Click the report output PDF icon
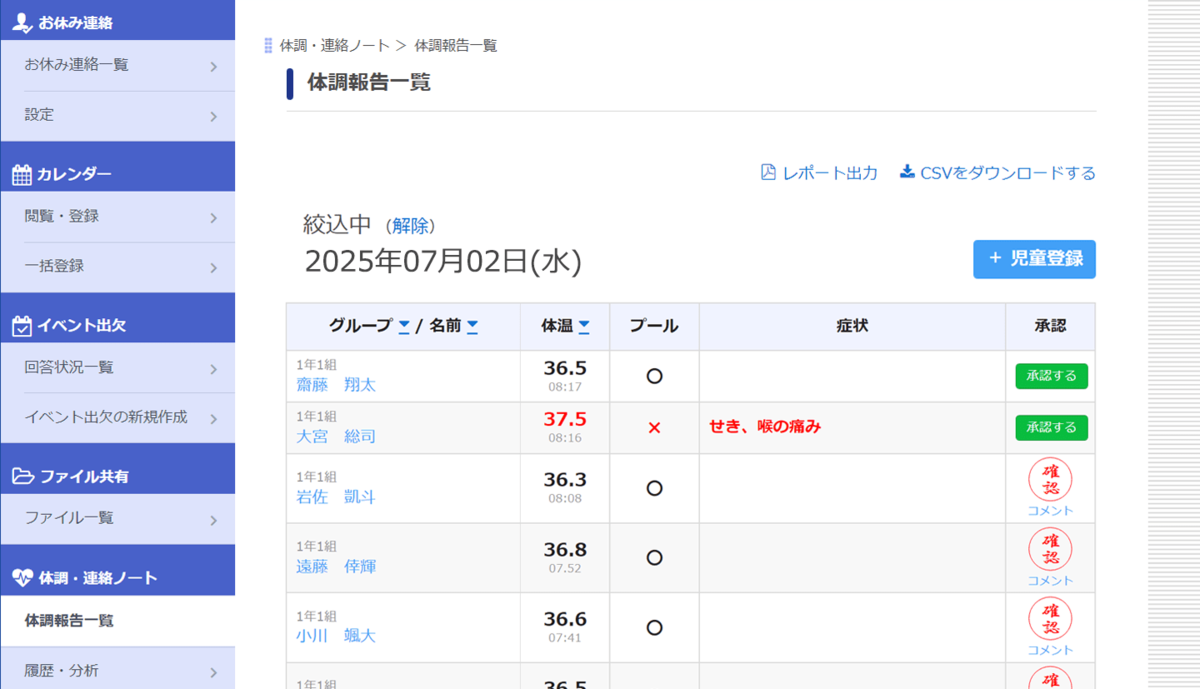 click(768, 172)
